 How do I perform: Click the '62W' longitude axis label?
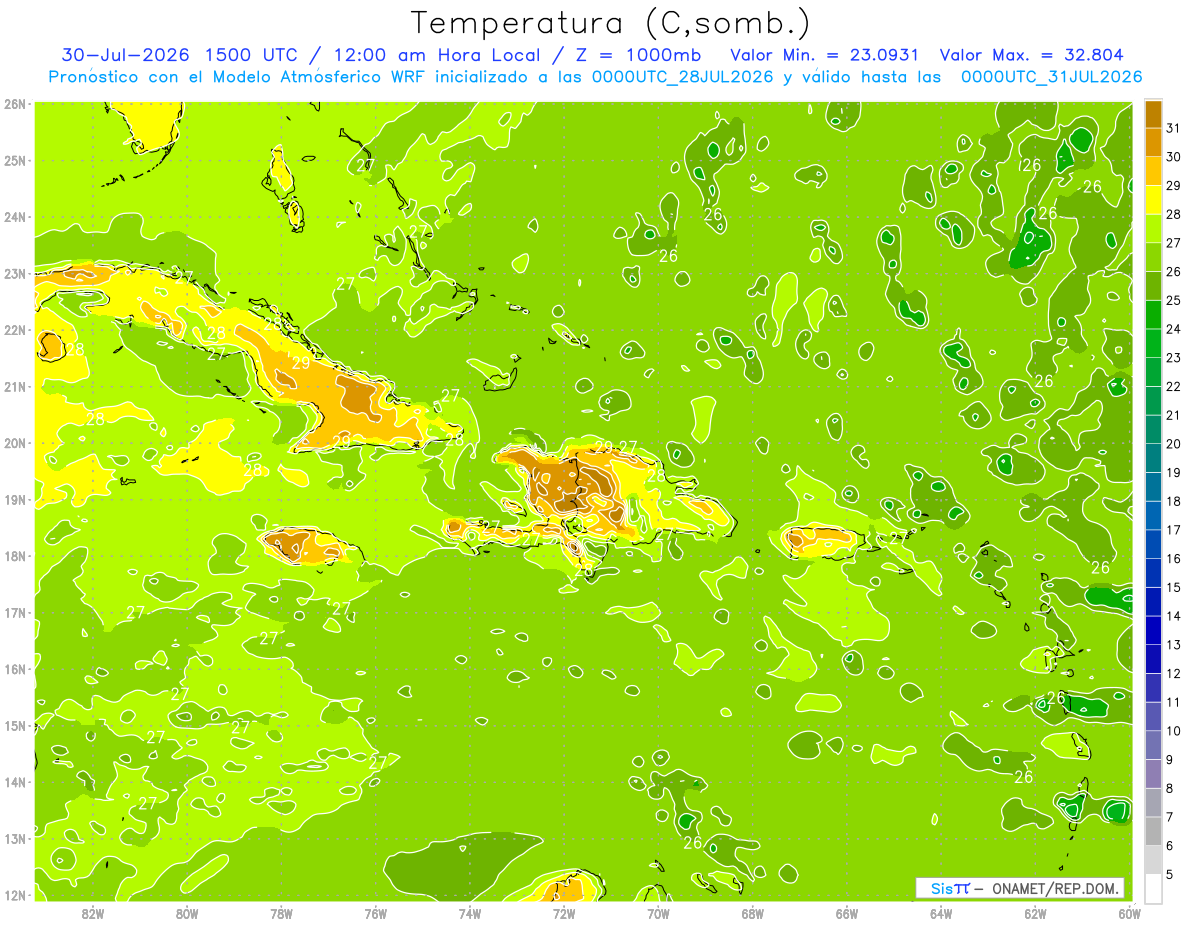1035,913
